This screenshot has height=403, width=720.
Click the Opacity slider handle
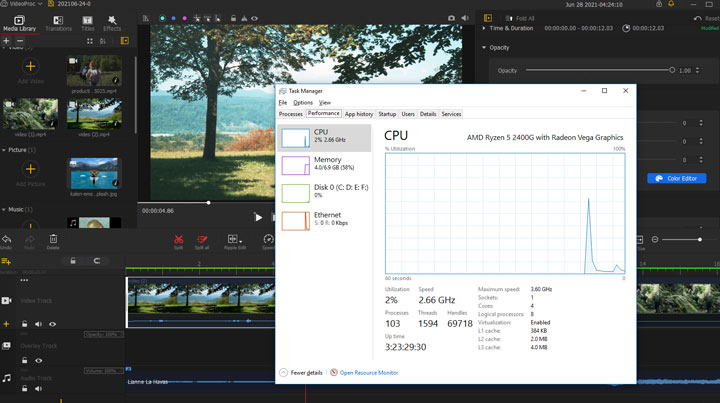point(670,70)
